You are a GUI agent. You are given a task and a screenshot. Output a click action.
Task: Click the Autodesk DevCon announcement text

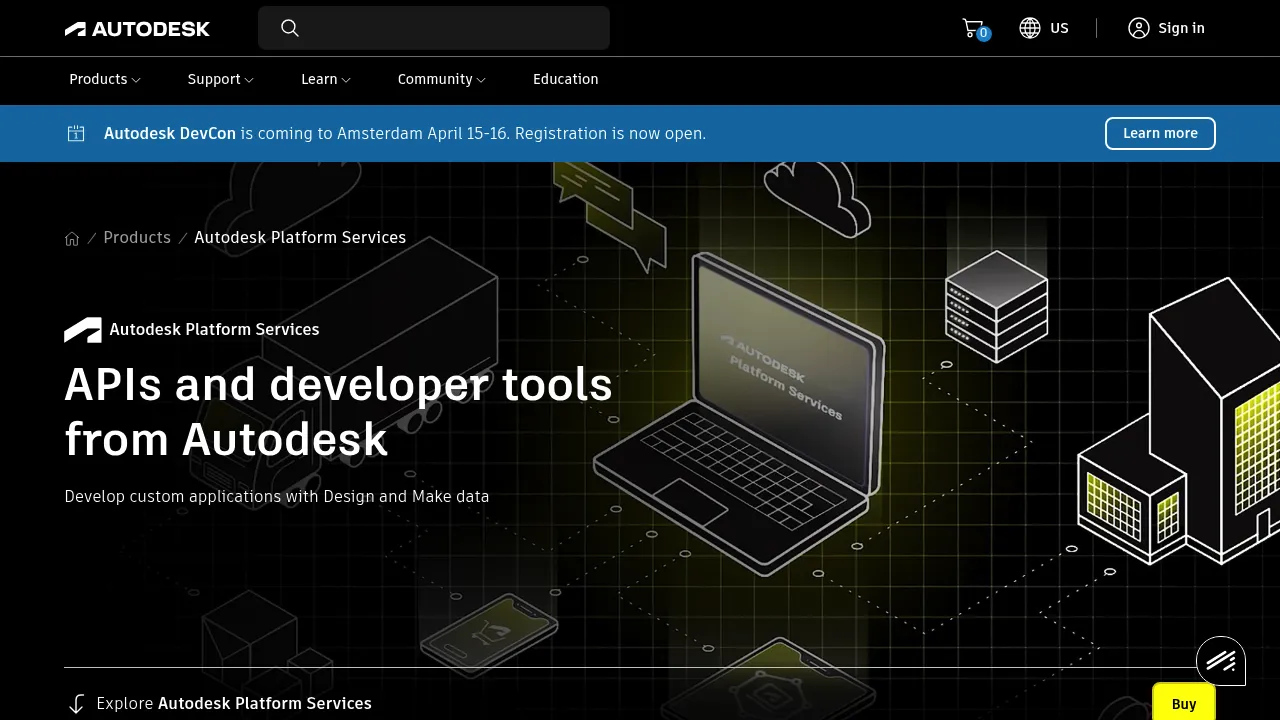[405, 133]
